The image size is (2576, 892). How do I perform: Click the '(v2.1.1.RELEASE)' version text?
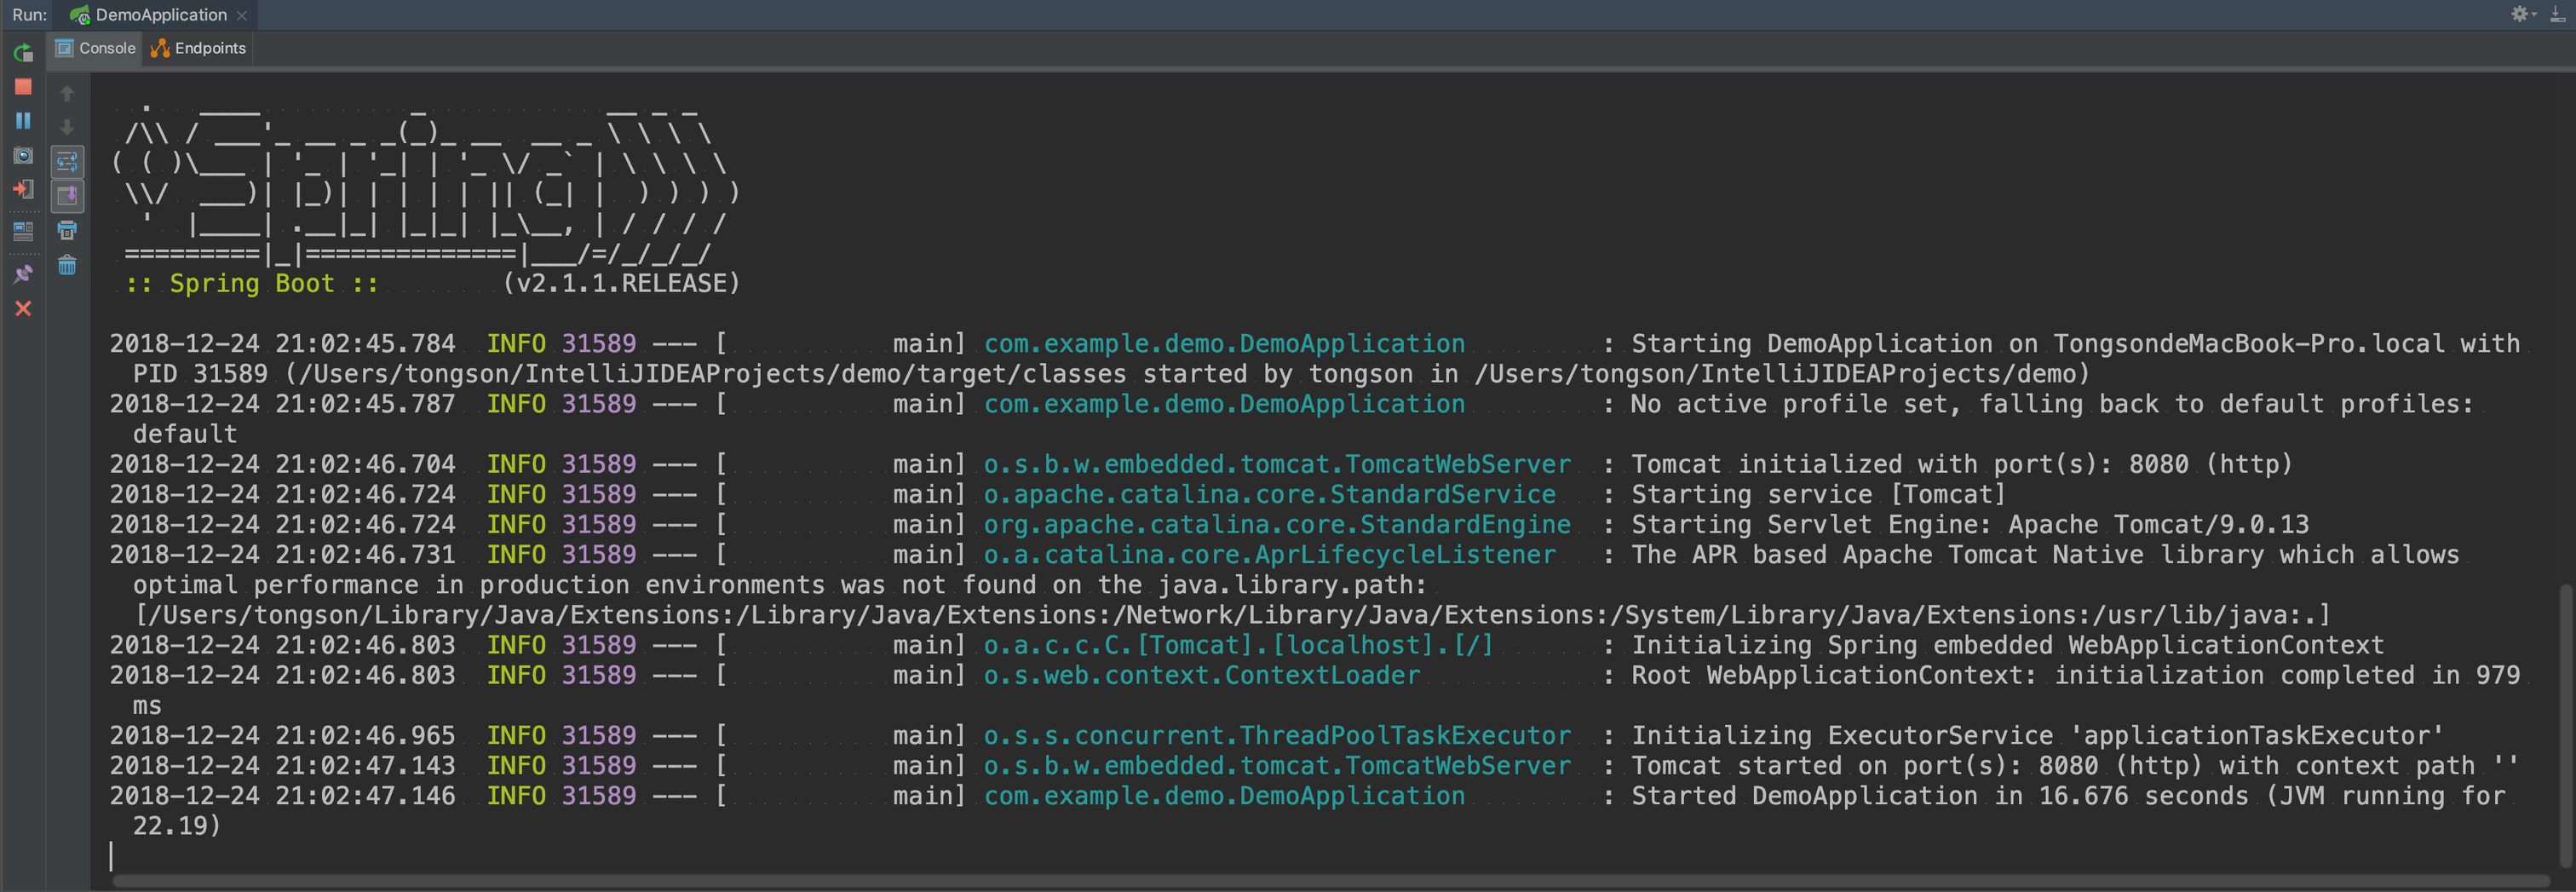click(621, 284)
